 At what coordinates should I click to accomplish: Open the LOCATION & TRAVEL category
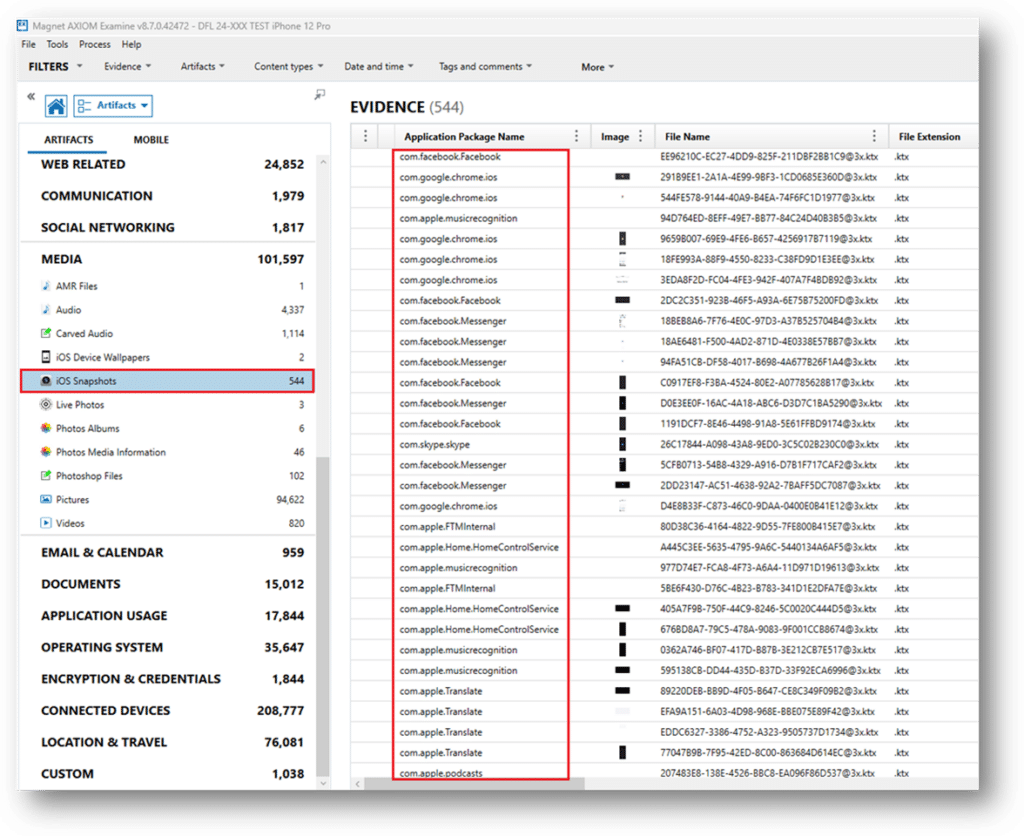click(x=172, y=743)
